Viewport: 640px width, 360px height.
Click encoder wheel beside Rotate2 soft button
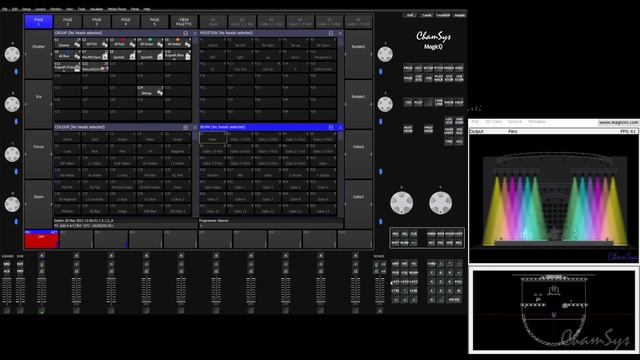pos(385,54)
